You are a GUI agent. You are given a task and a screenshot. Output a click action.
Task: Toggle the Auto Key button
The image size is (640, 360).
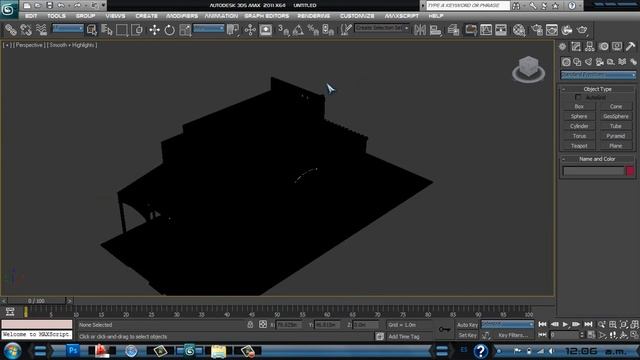467,325
